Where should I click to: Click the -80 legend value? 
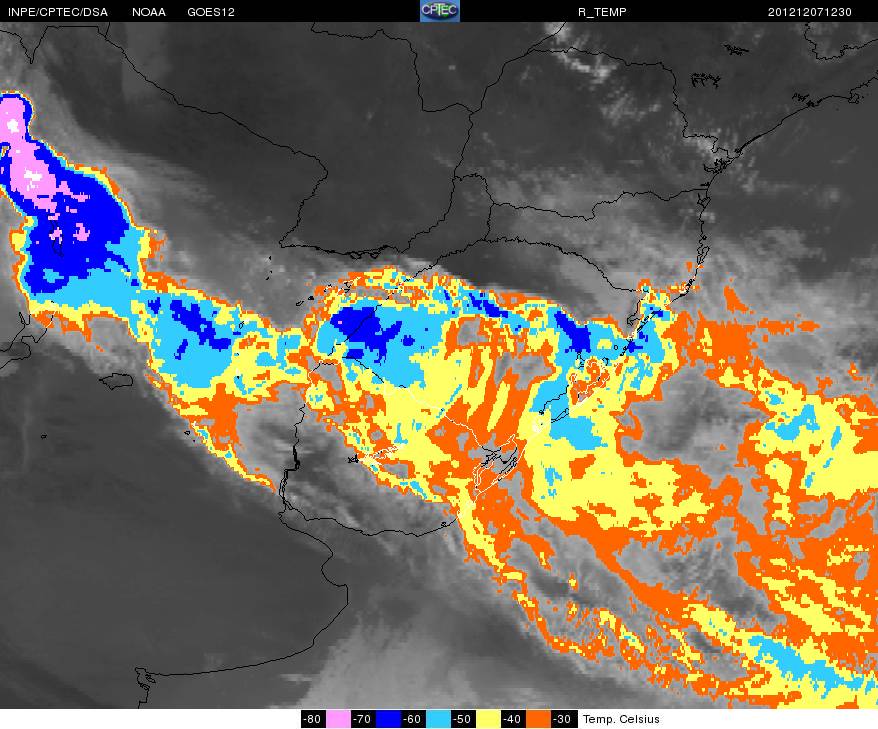point(313,719)
